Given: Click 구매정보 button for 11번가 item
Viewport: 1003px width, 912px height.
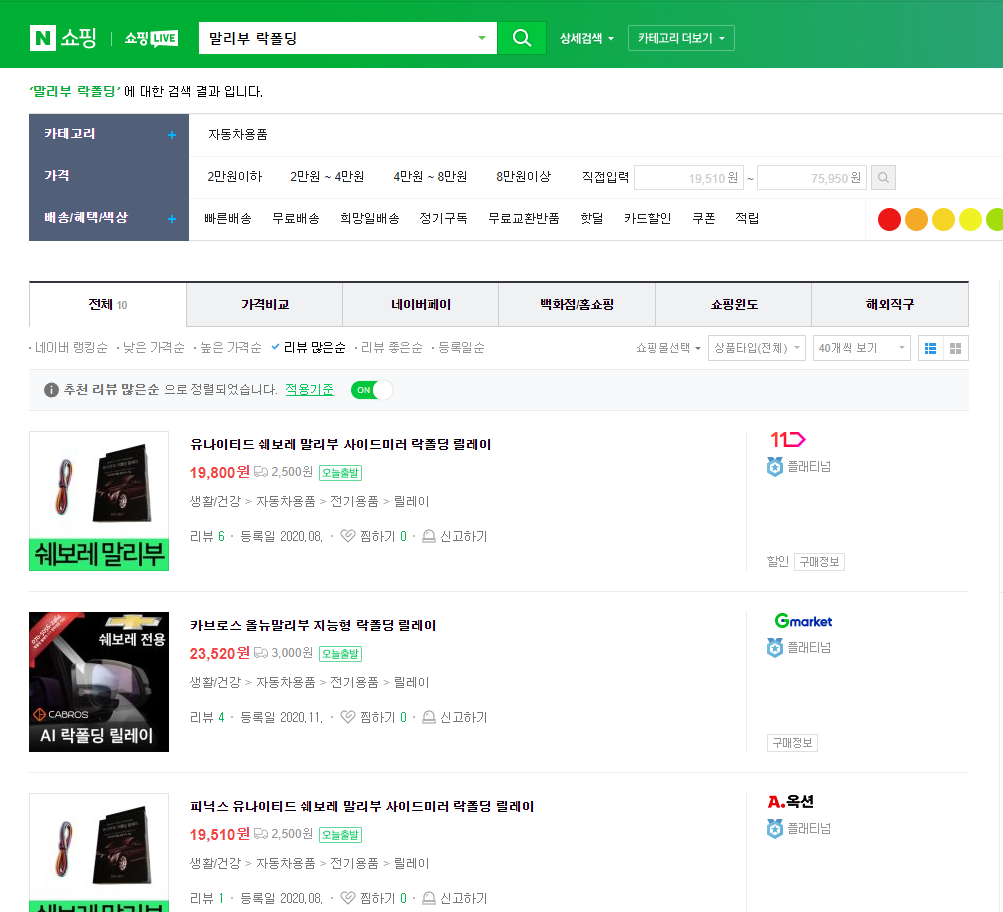Looking at the screenshot, I should [819, 562].
